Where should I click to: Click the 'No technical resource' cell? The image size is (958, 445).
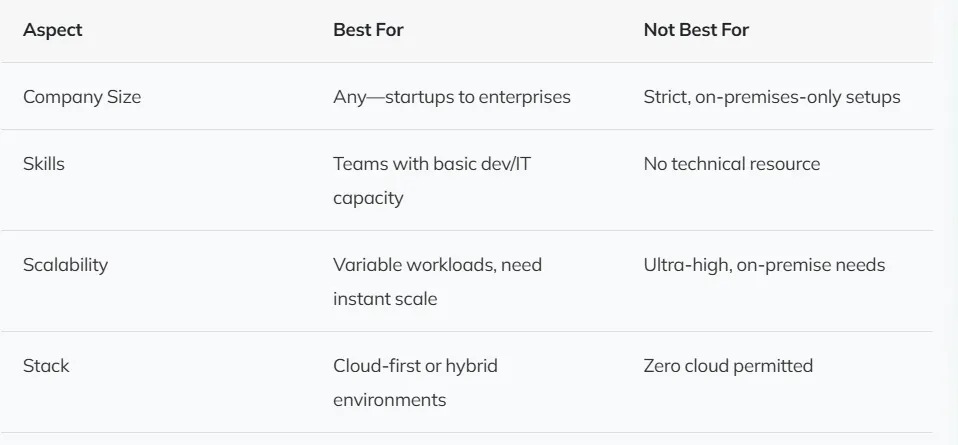pos(731,164)
